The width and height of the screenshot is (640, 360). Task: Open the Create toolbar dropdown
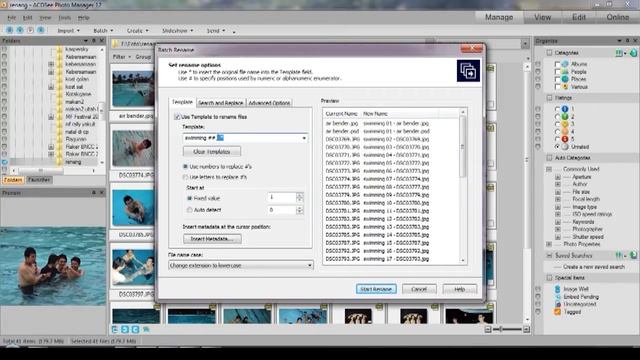tap(138, 31)
